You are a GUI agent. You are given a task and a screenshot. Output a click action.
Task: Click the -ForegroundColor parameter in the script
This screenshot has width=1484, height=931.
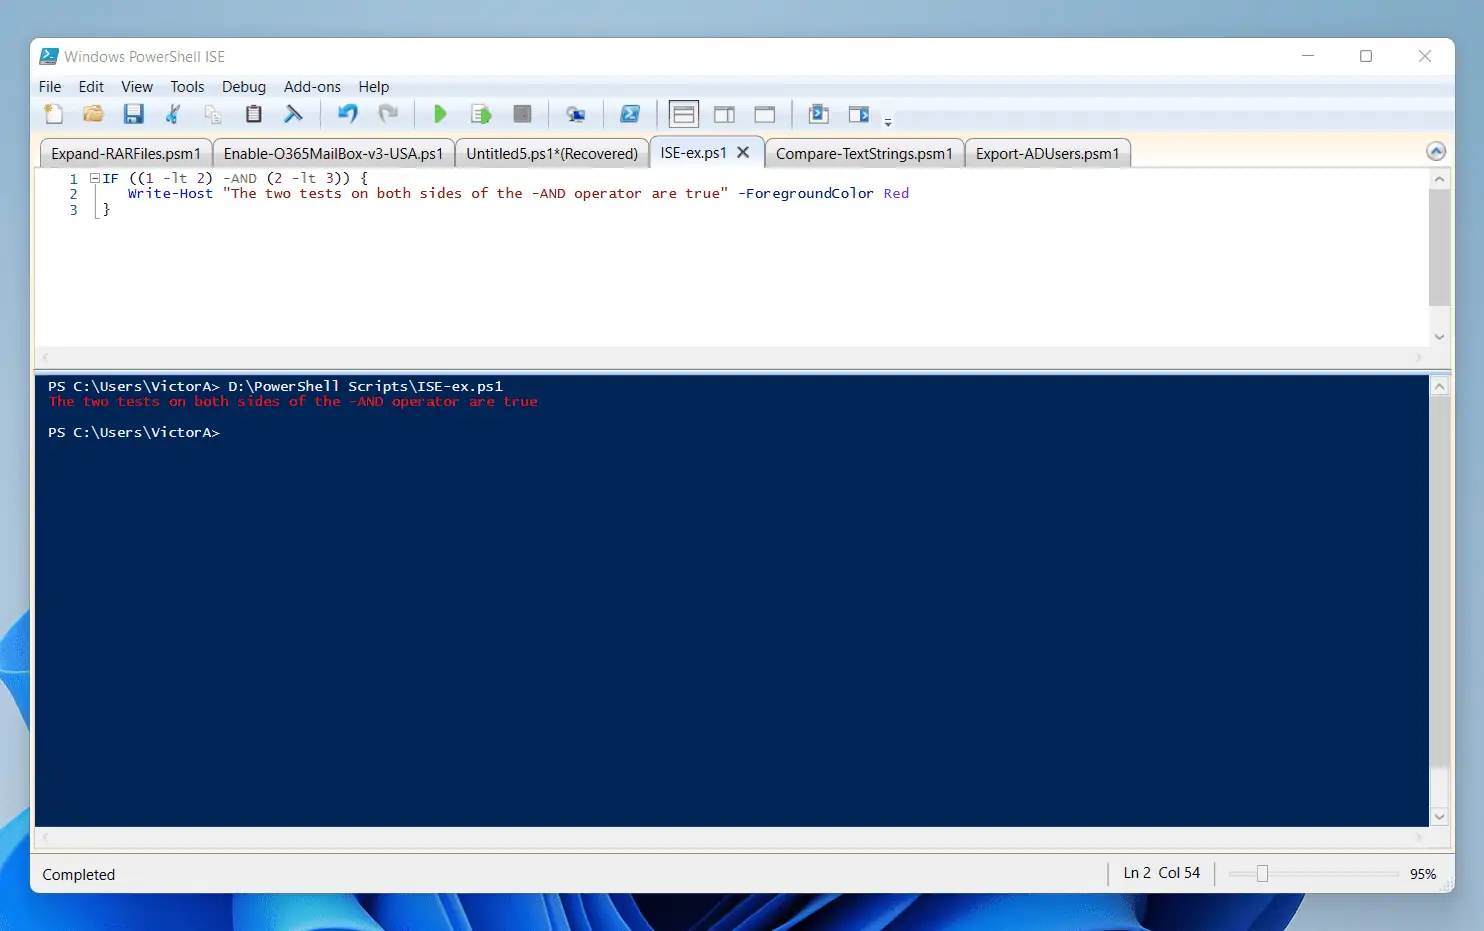click(x=805, y=194)
